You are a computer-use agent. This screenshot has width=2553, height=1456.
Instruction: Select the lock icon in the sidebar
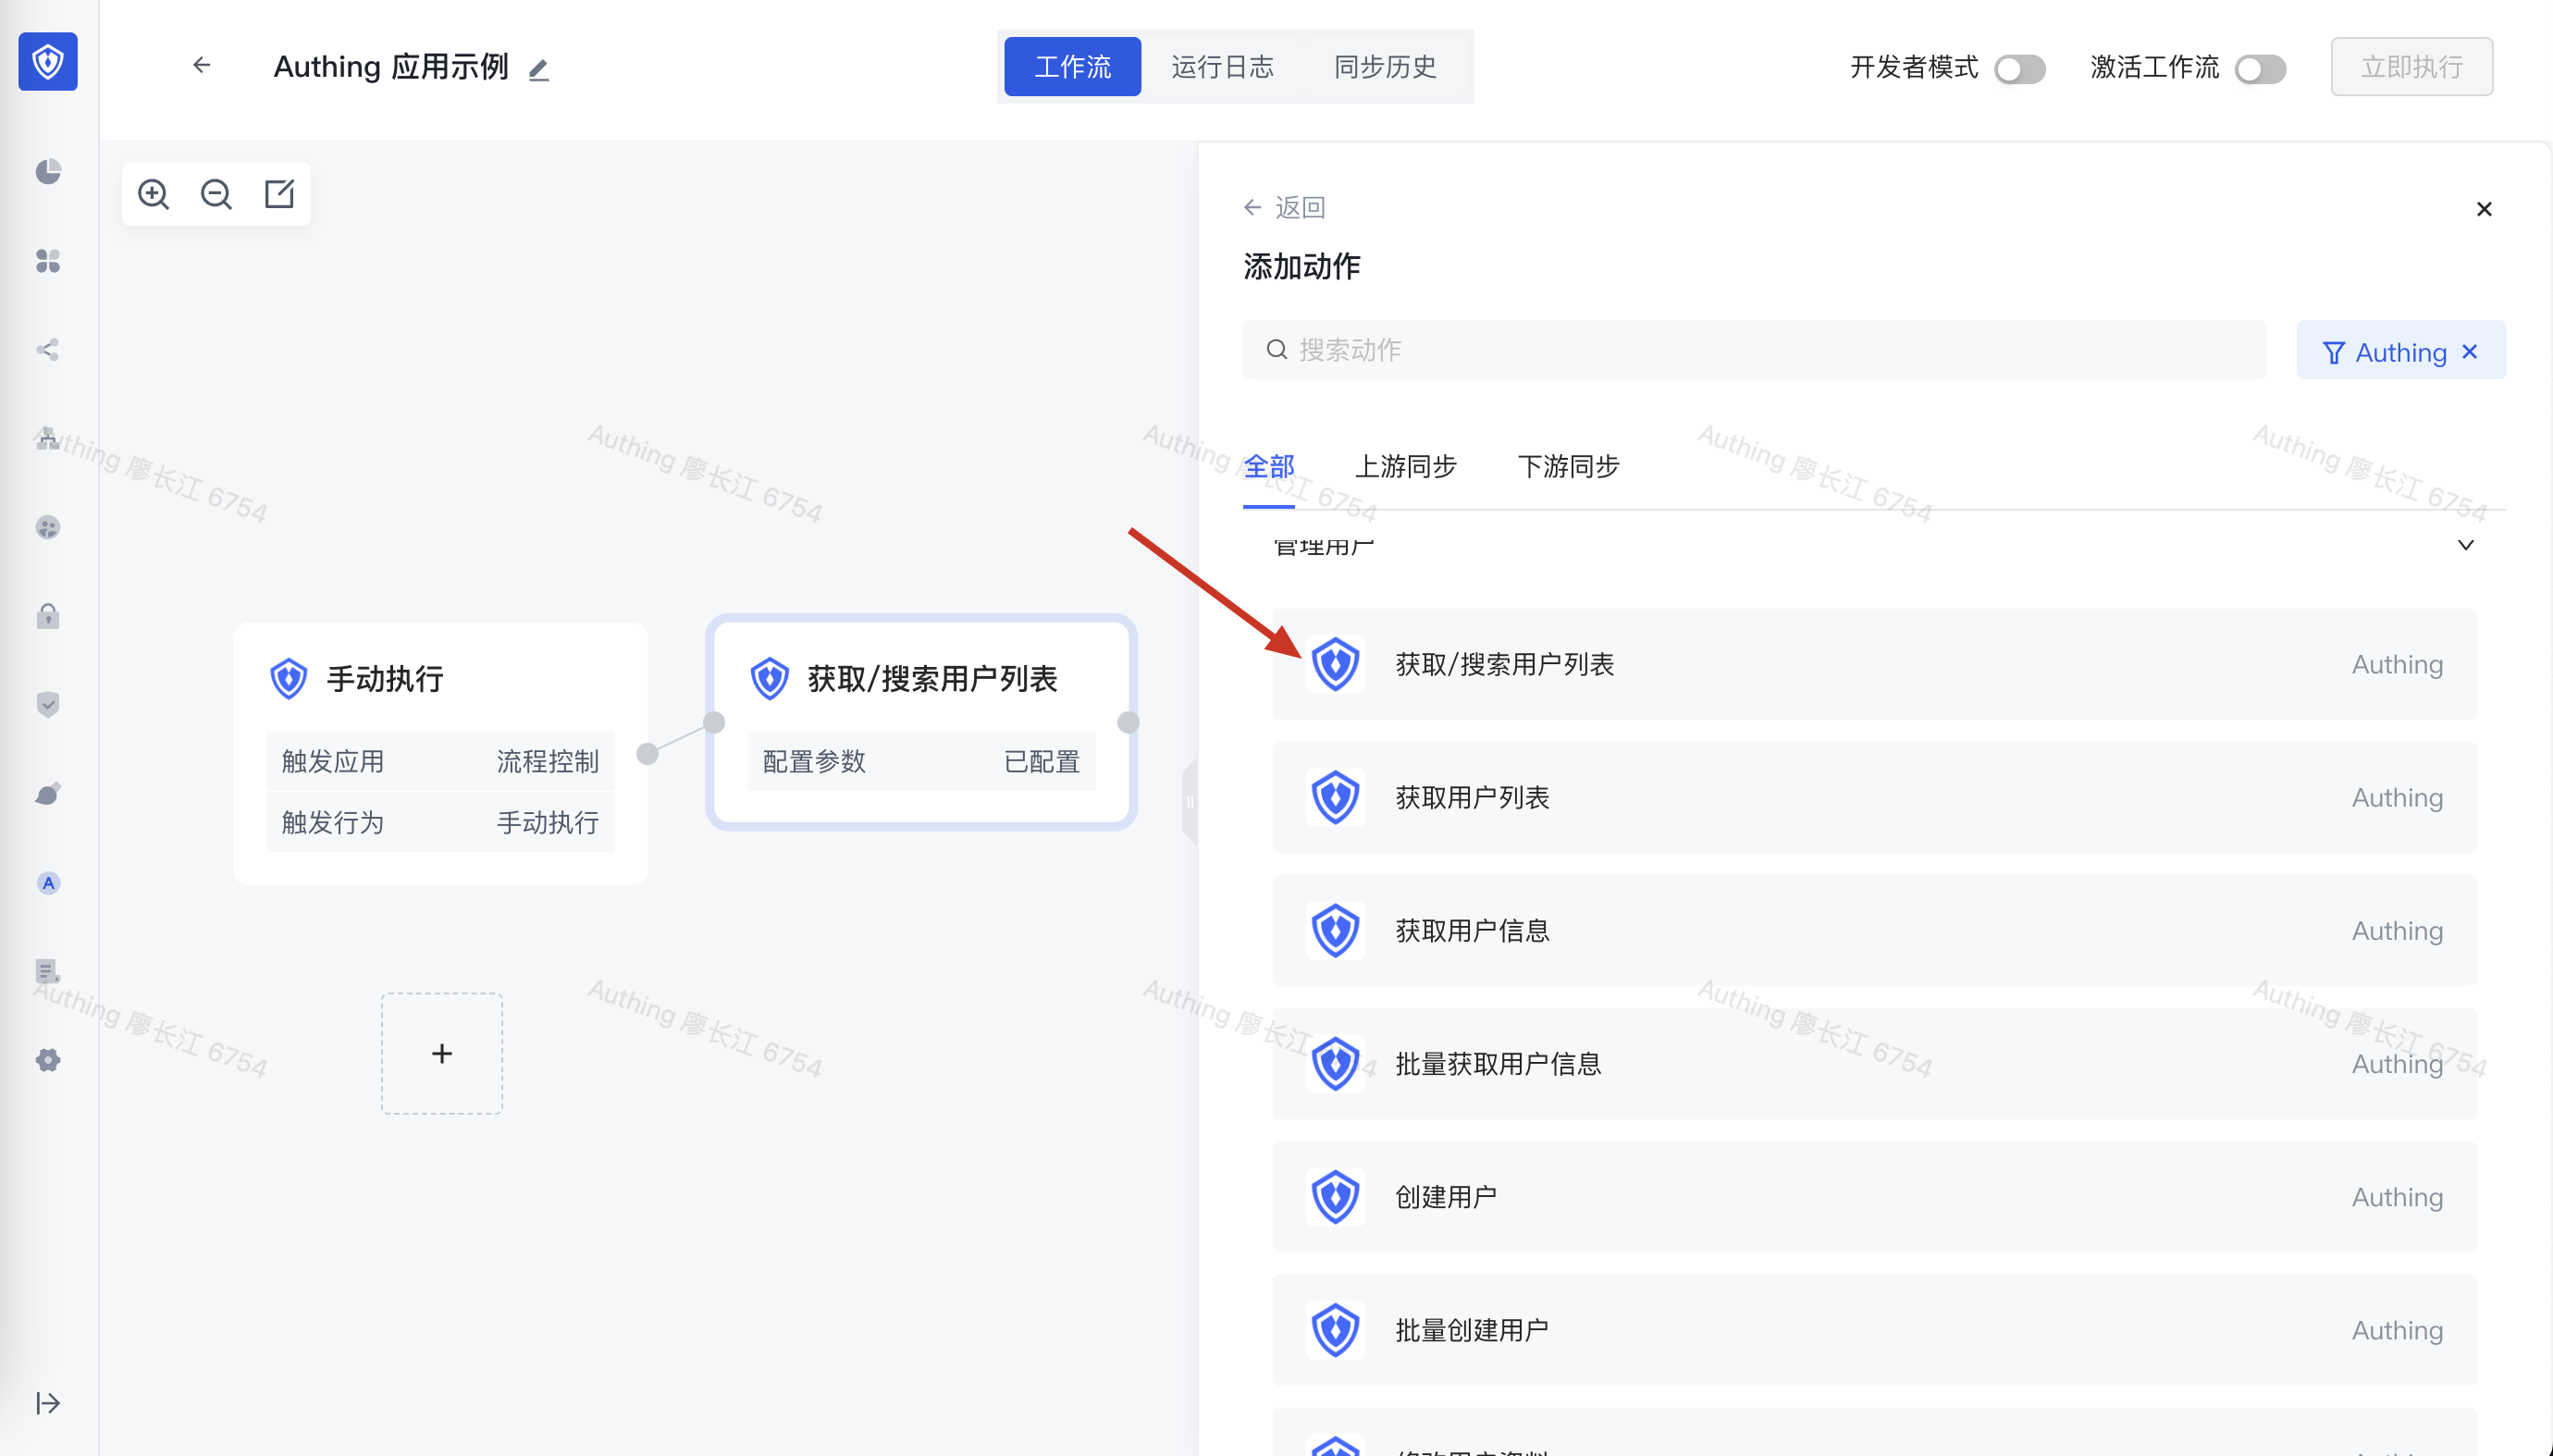click(47, 616)
